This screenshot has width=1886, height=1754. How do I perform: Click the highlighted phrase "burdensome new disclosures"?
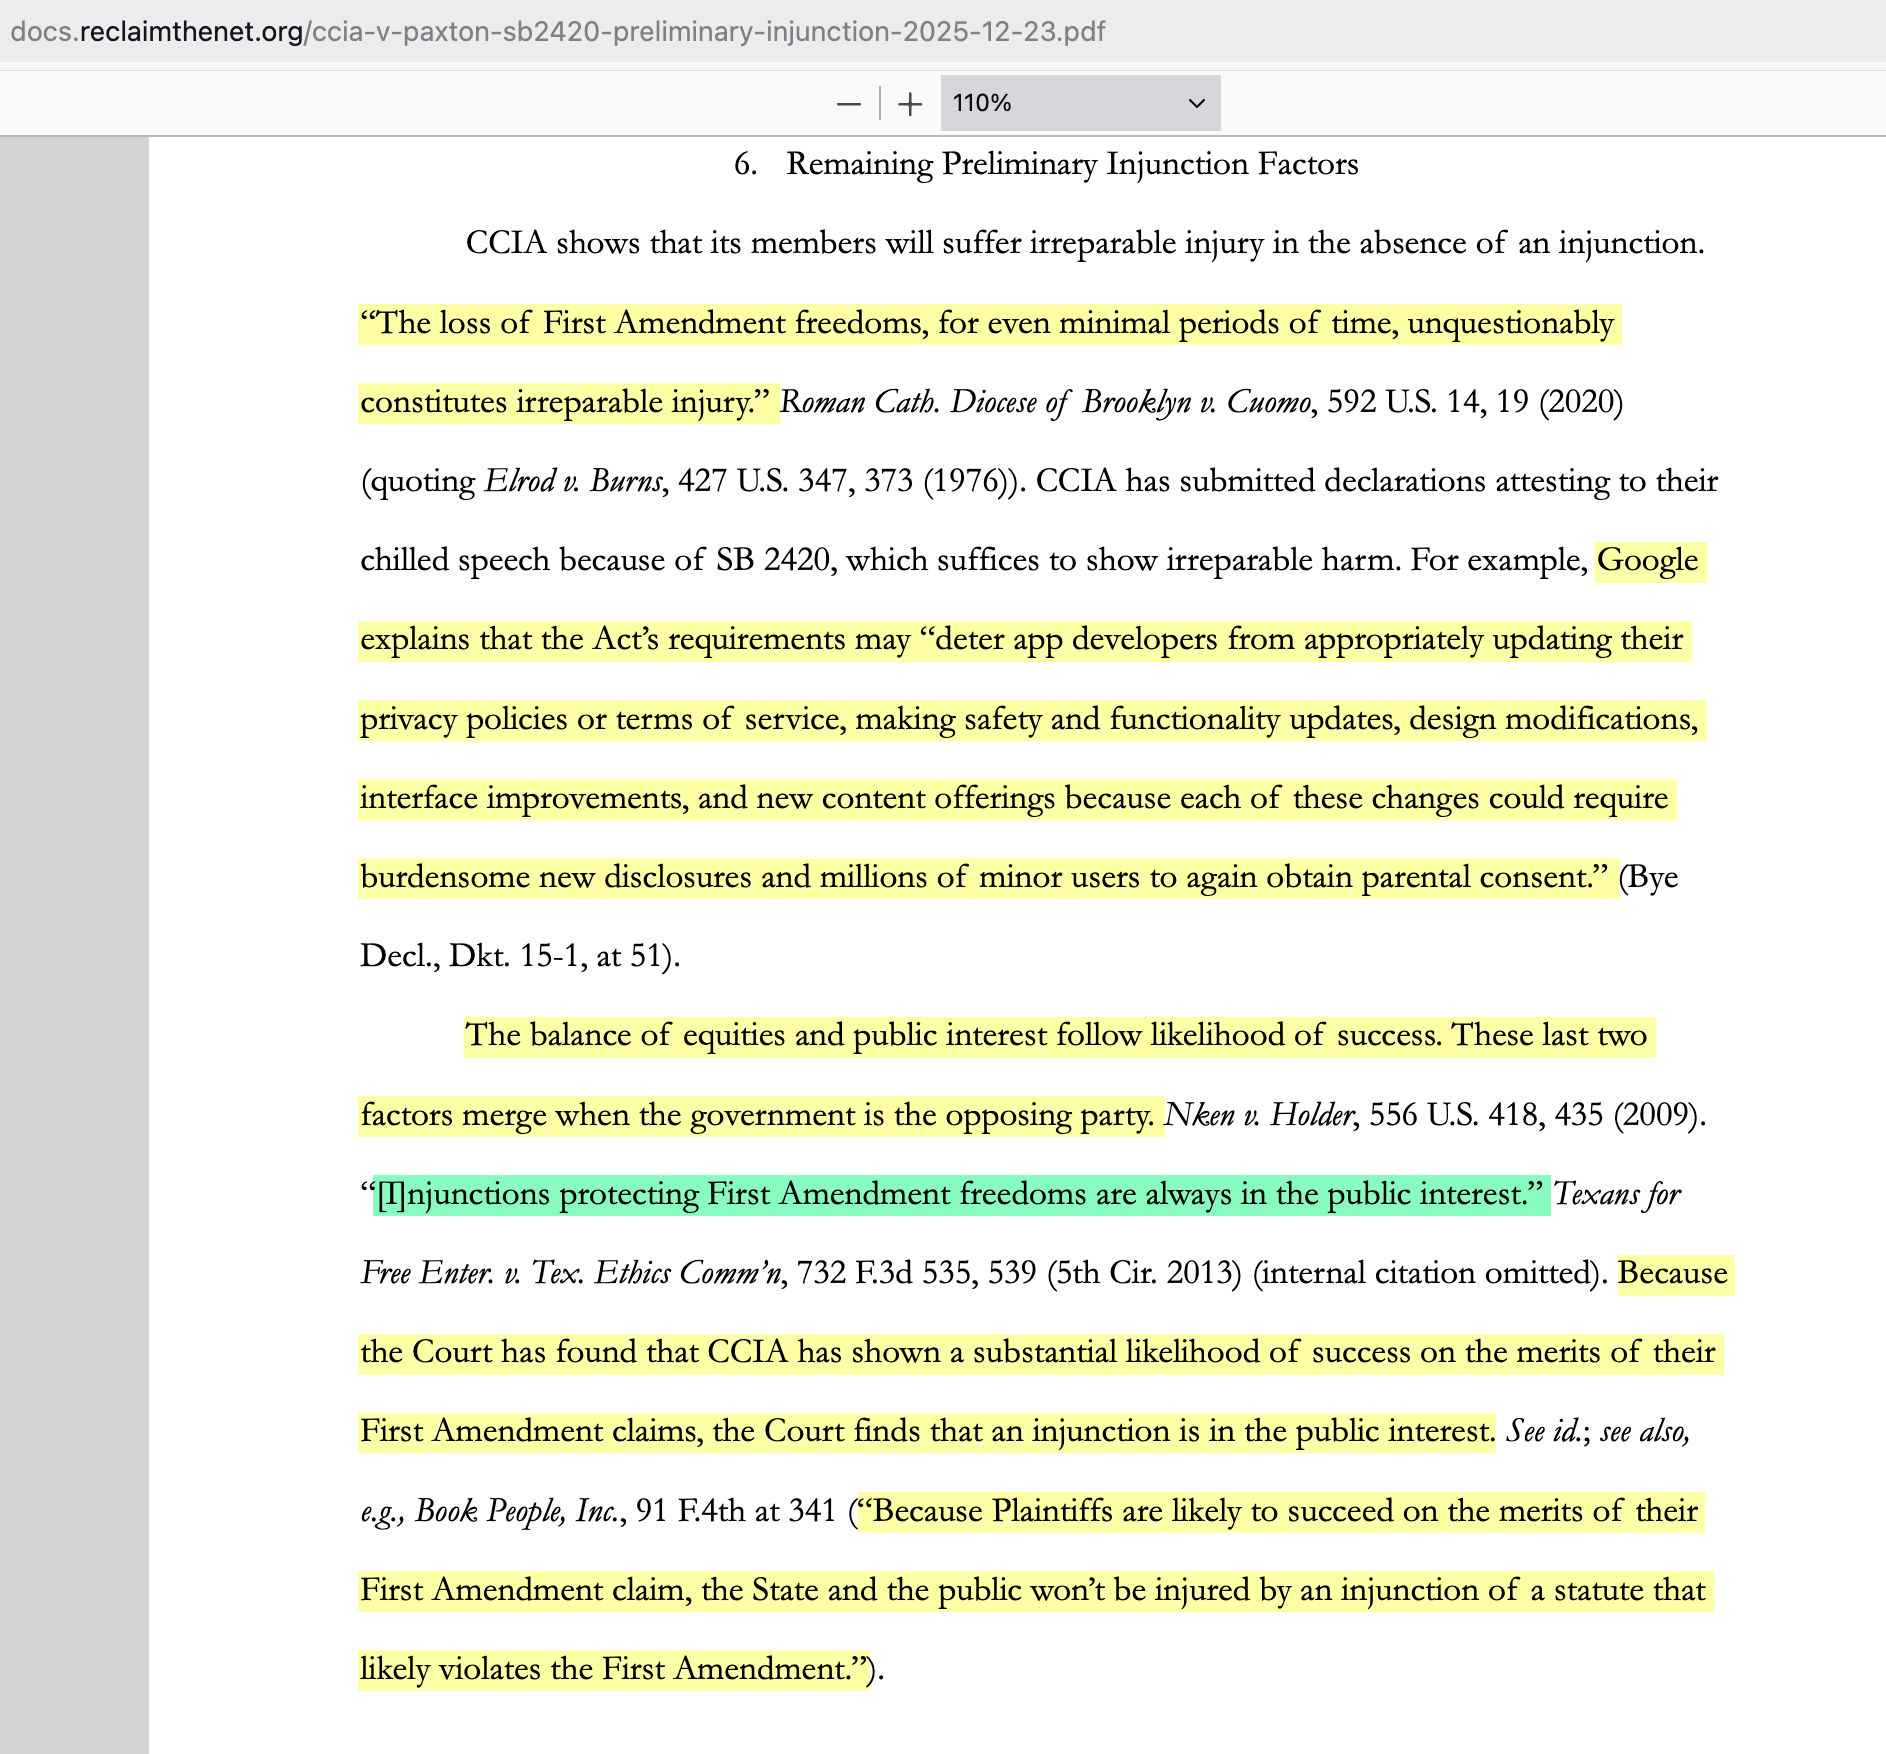coord(556,877)
